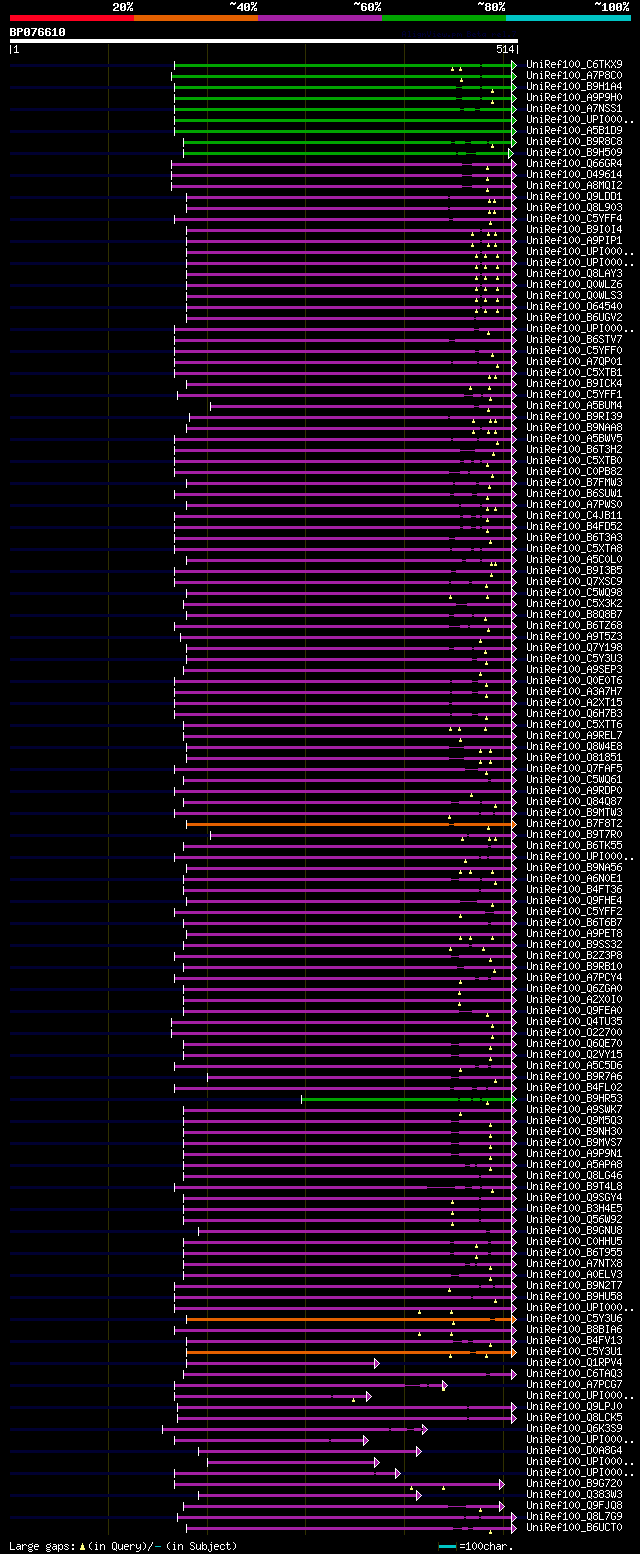Select the UniRef100_B9T7R0 label
This screenshot has height=1554, width=640.
(574, 834)
